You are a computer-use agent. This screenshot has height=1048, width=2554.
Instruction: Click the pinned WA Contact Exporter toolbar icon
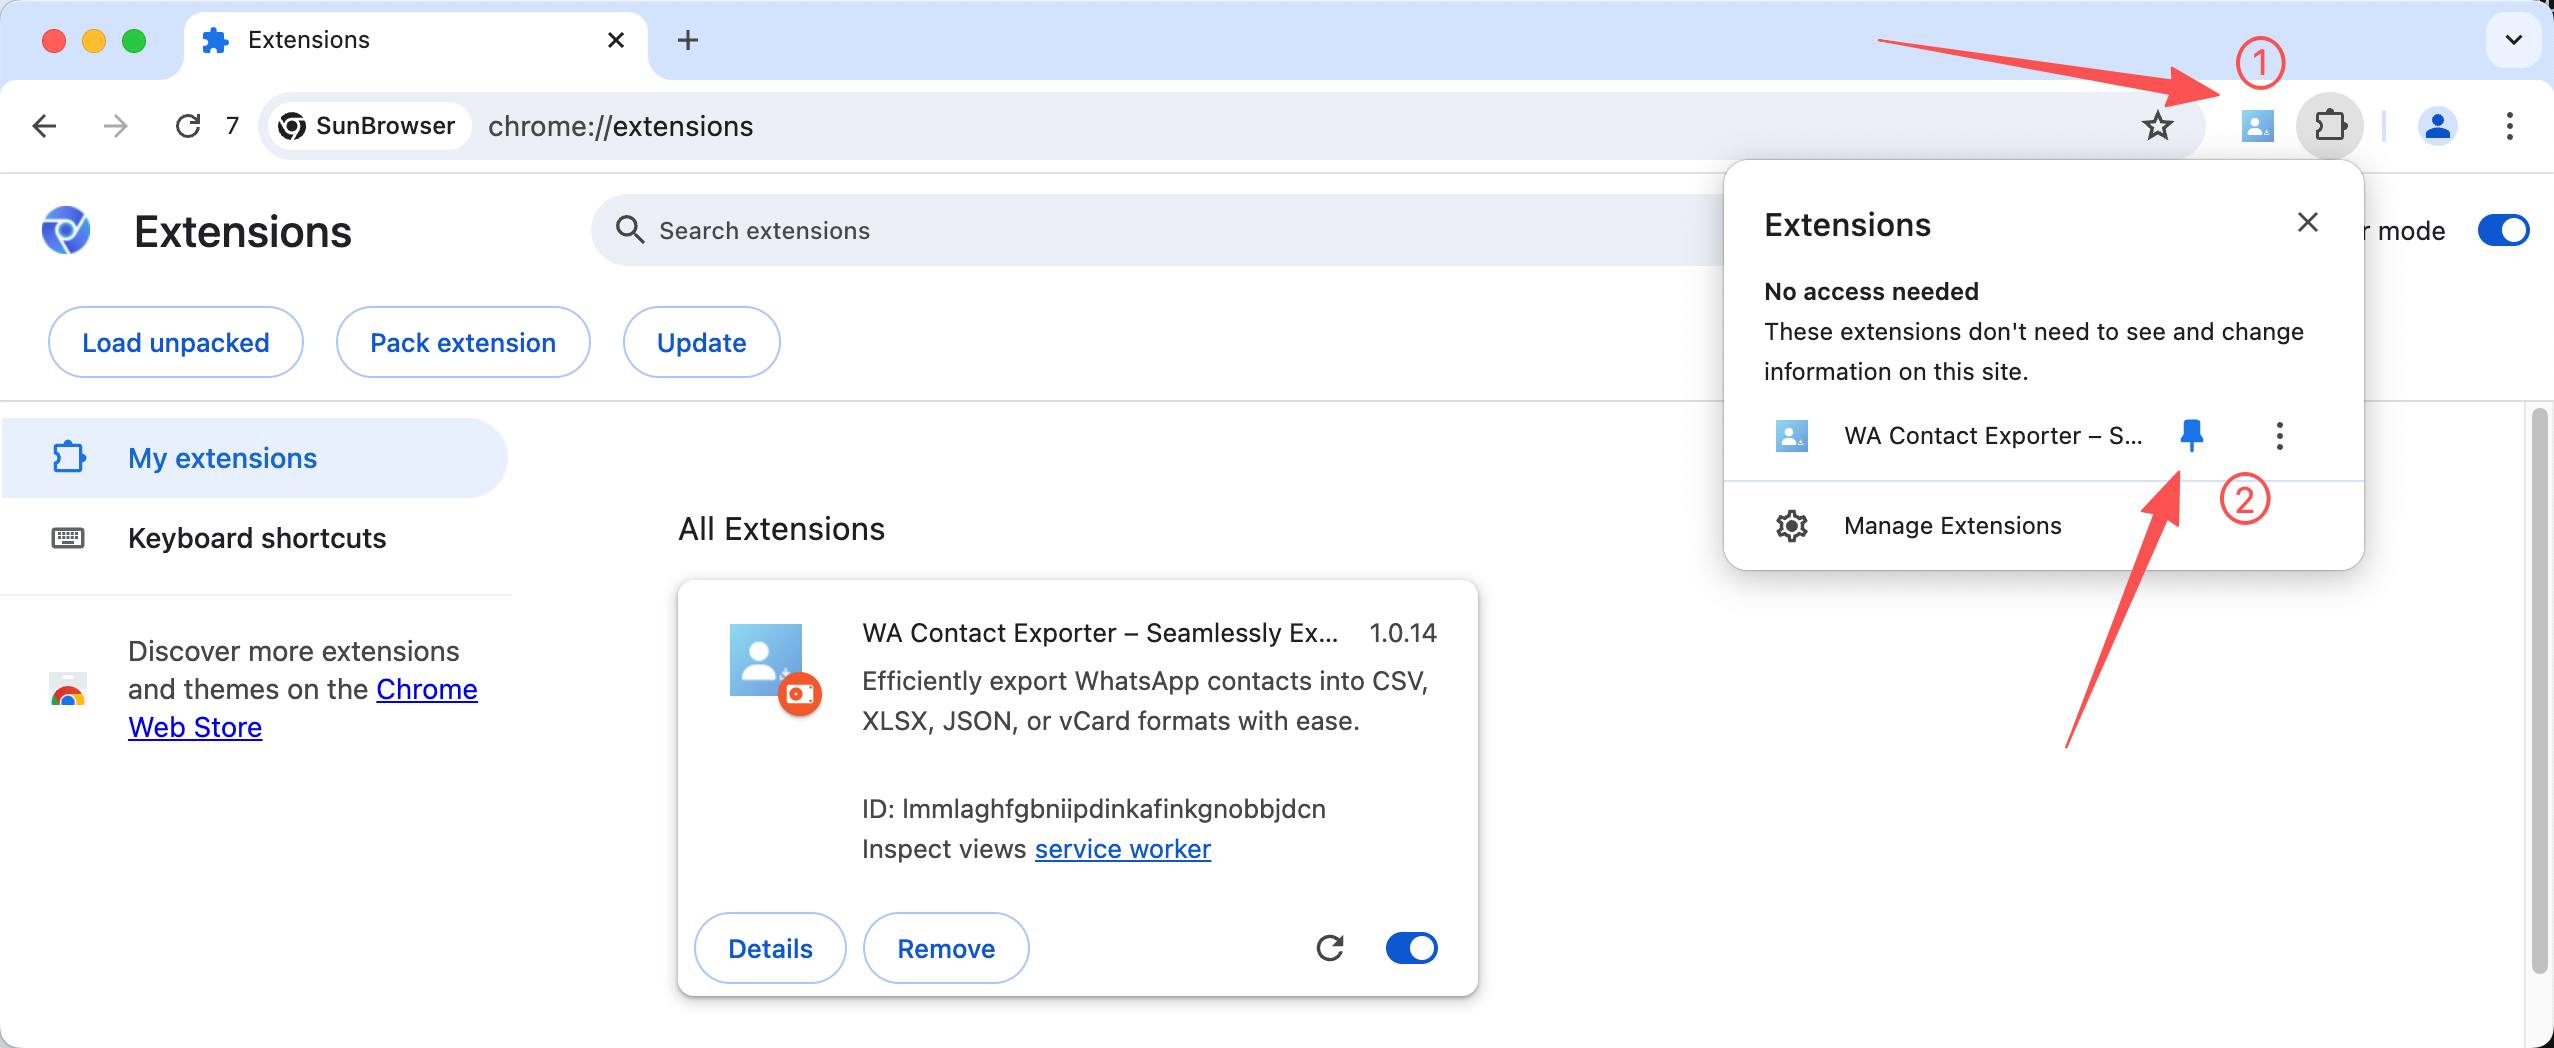click(x=2257, y=126)
